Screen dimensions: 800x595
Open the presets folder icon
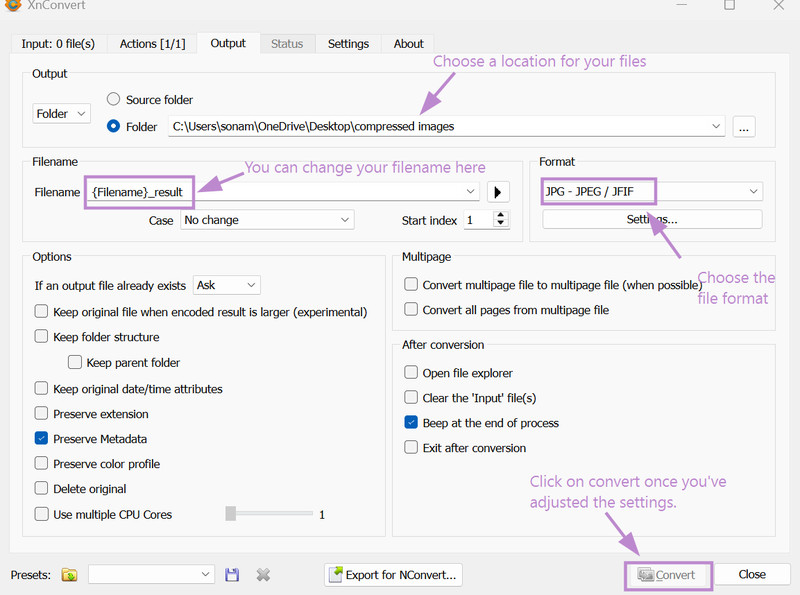click(69, 575)
